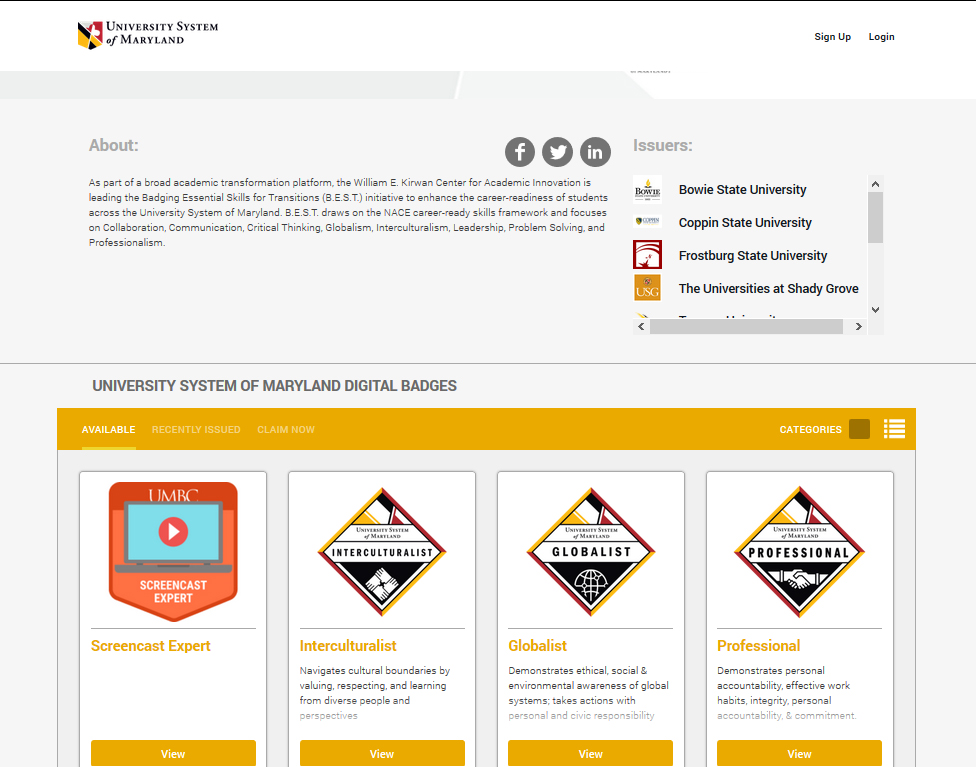Click the Facebook share icon
Image resolution: width=976 pixels, height=767 pixels.
520,152
